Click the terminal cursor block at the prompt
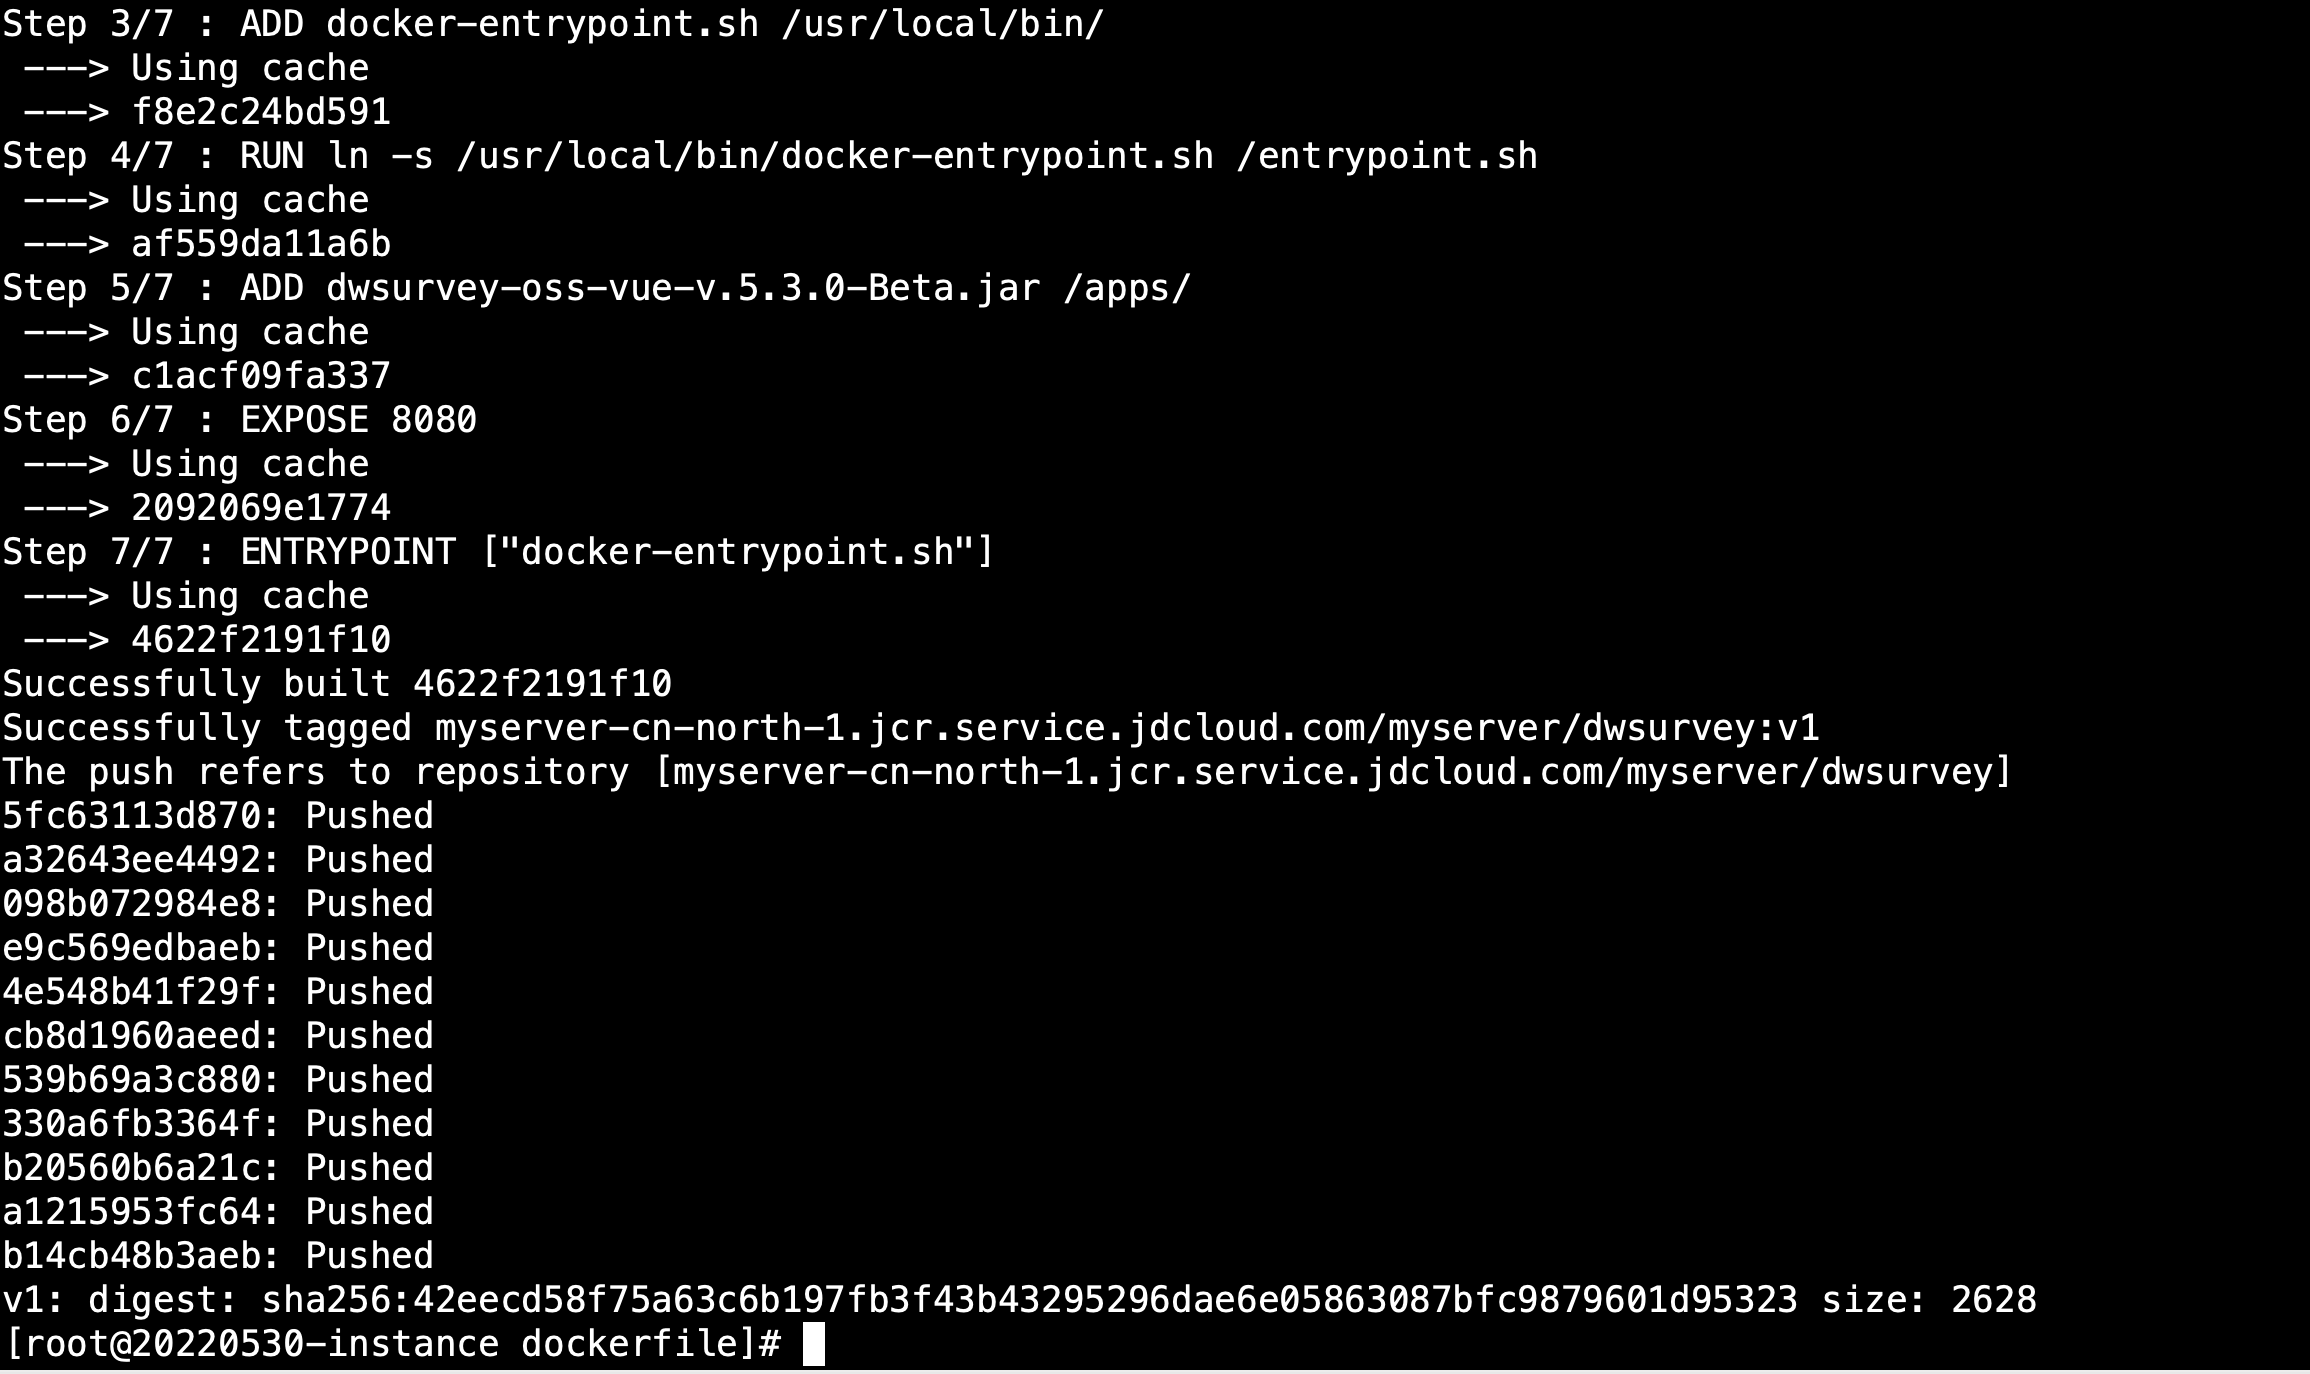The image size is (2310, 1374). pyautogui.click(x=814, y=1344)
